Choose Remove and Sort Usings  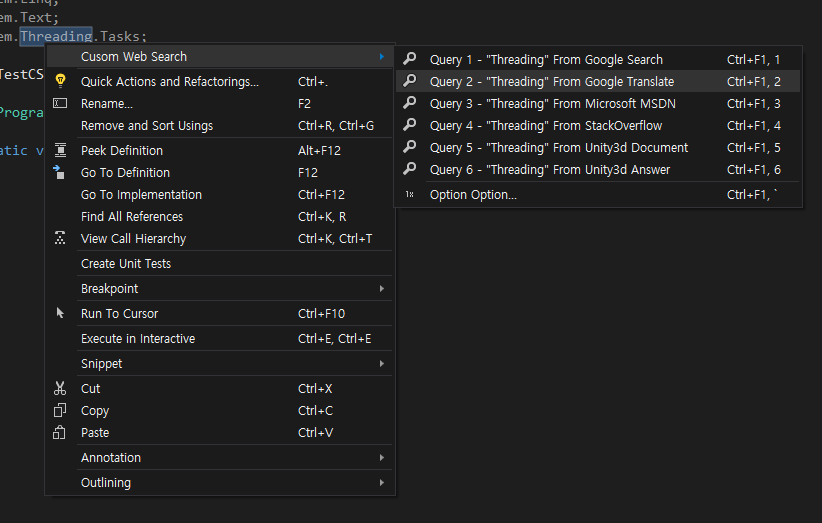[x=219, y=126]
